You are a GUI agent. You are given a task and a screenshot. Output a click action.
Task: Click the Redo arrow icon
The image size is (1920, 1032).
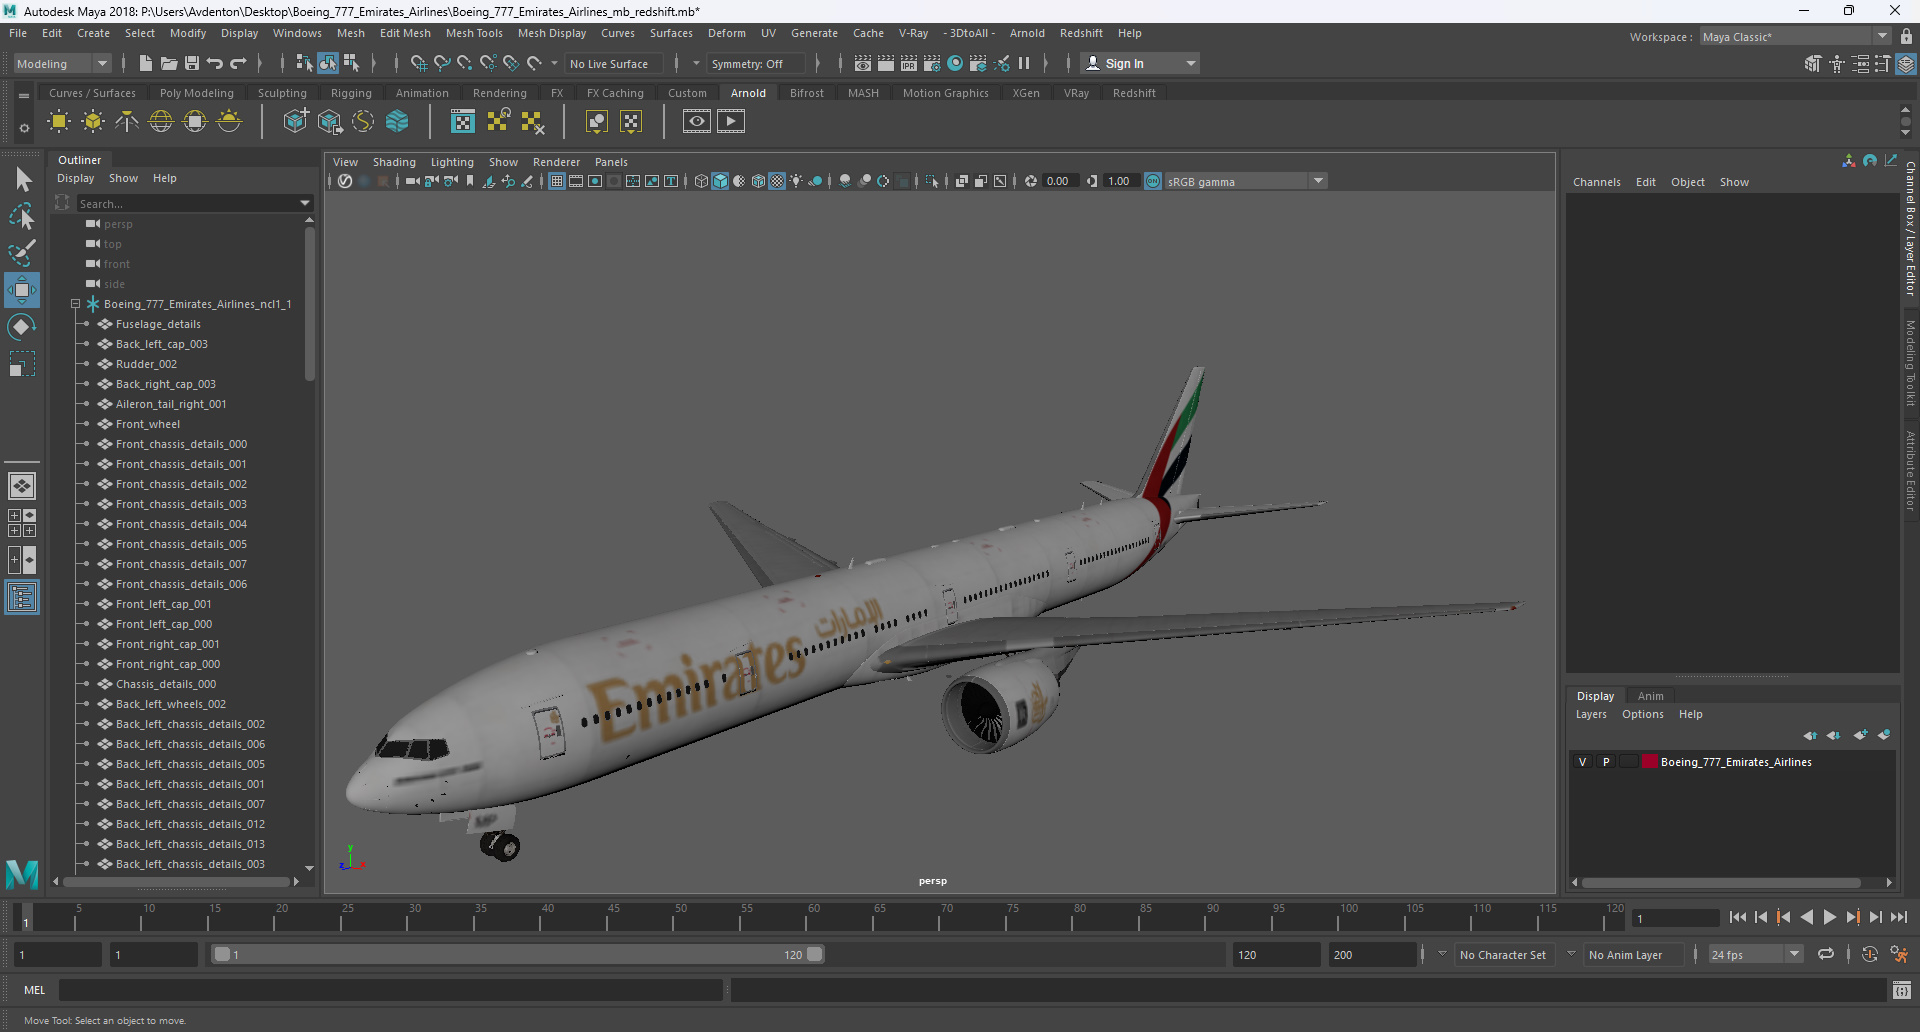(x=238, y=63)
